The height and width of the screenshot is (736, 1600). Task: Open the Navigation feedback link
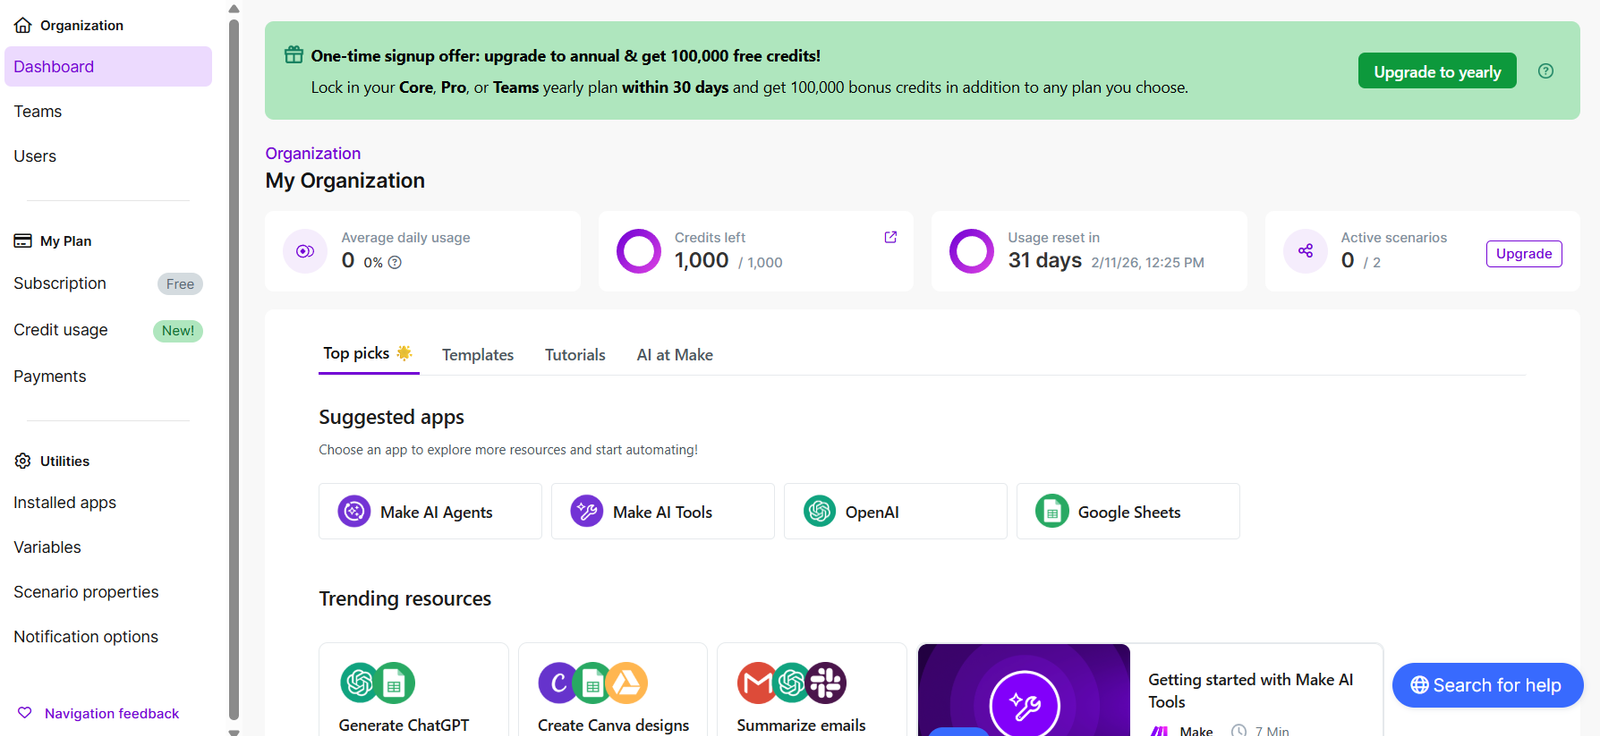click(112, 713)
